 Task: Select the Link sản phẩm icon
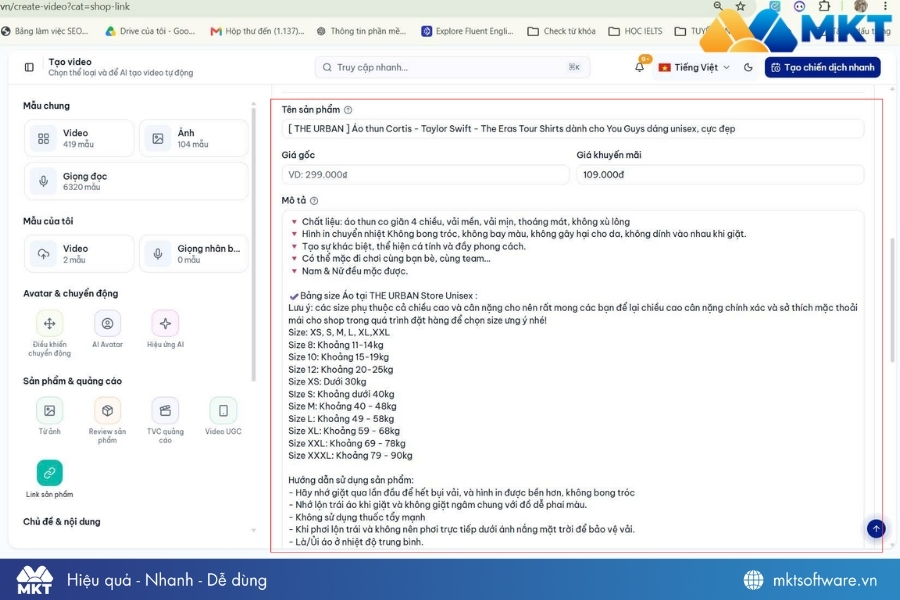click(x=49, y=473)
